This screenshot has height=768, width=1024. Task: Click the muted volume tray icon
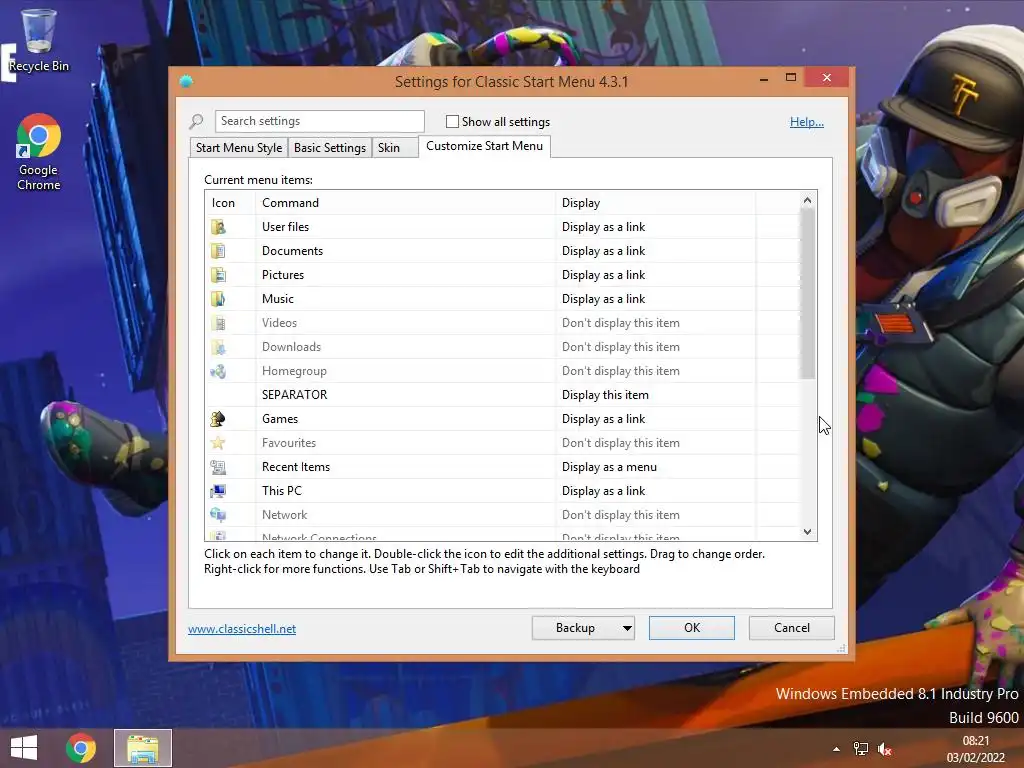[885, 749]
